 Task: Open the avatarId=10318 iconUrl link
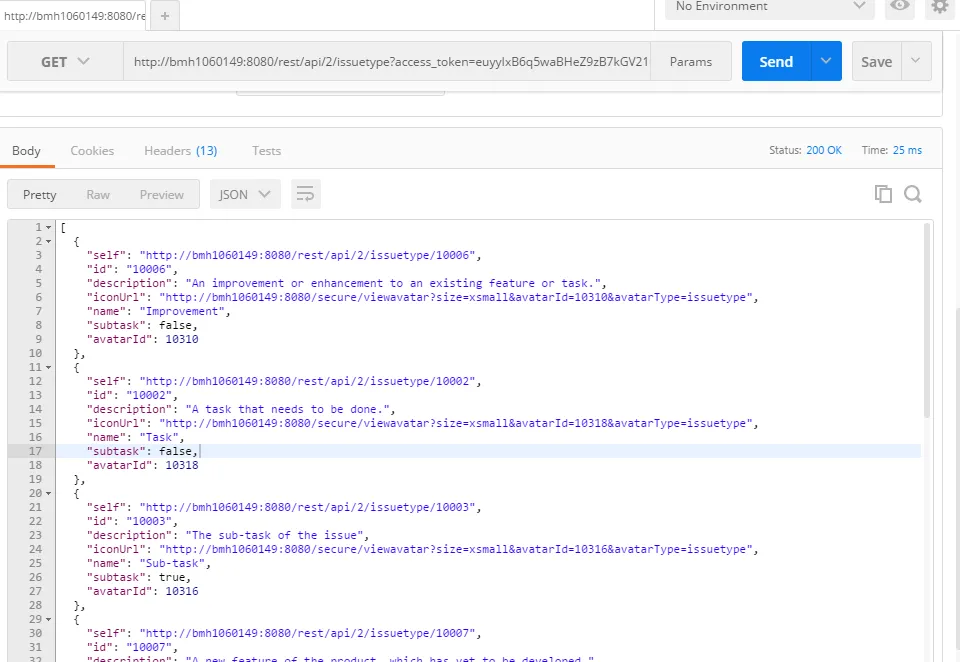pos(456,423)
